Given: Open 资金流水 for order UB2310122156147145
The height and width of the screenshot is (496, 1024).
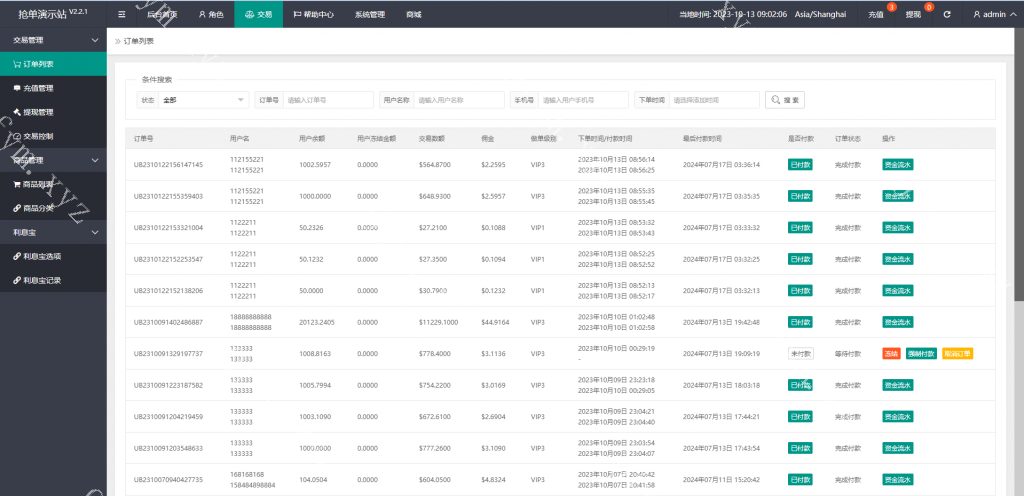Looking at the screenshot, I should pyautogui.click(x=898, y=164).
